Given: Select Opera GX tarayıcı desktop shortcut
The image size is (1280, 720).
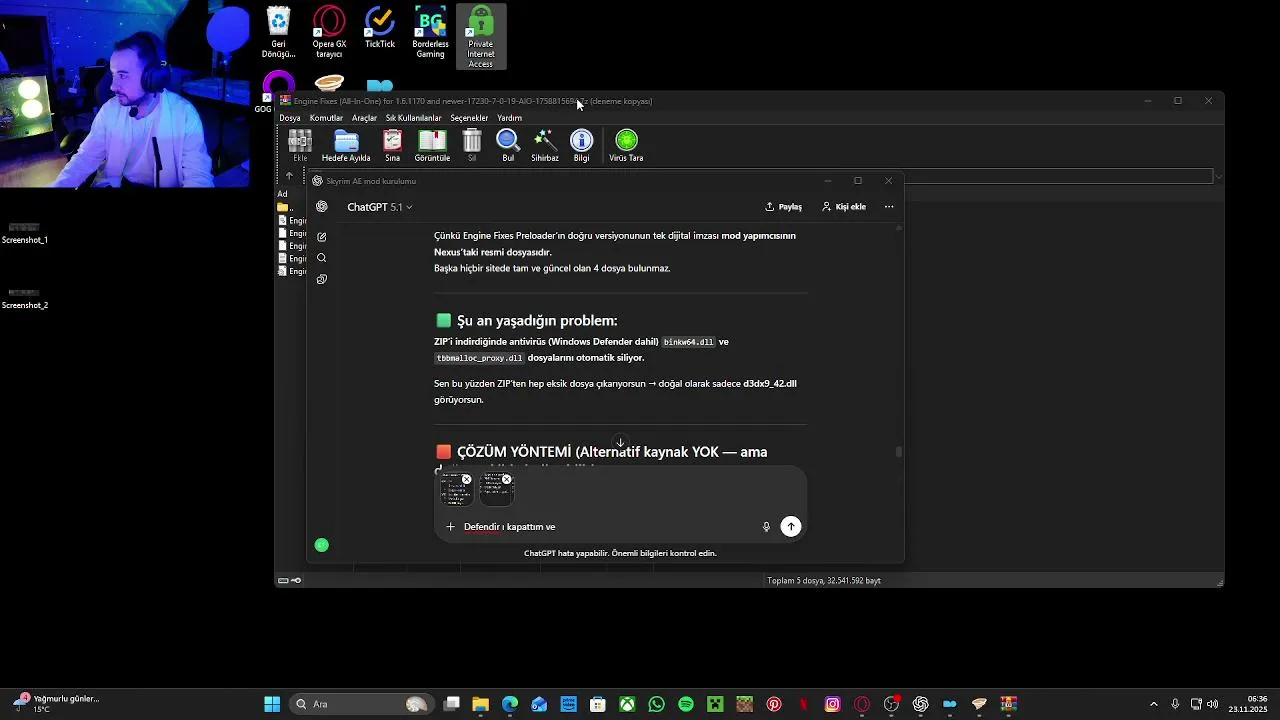Looking at the screenshot, I should [329, 32].
